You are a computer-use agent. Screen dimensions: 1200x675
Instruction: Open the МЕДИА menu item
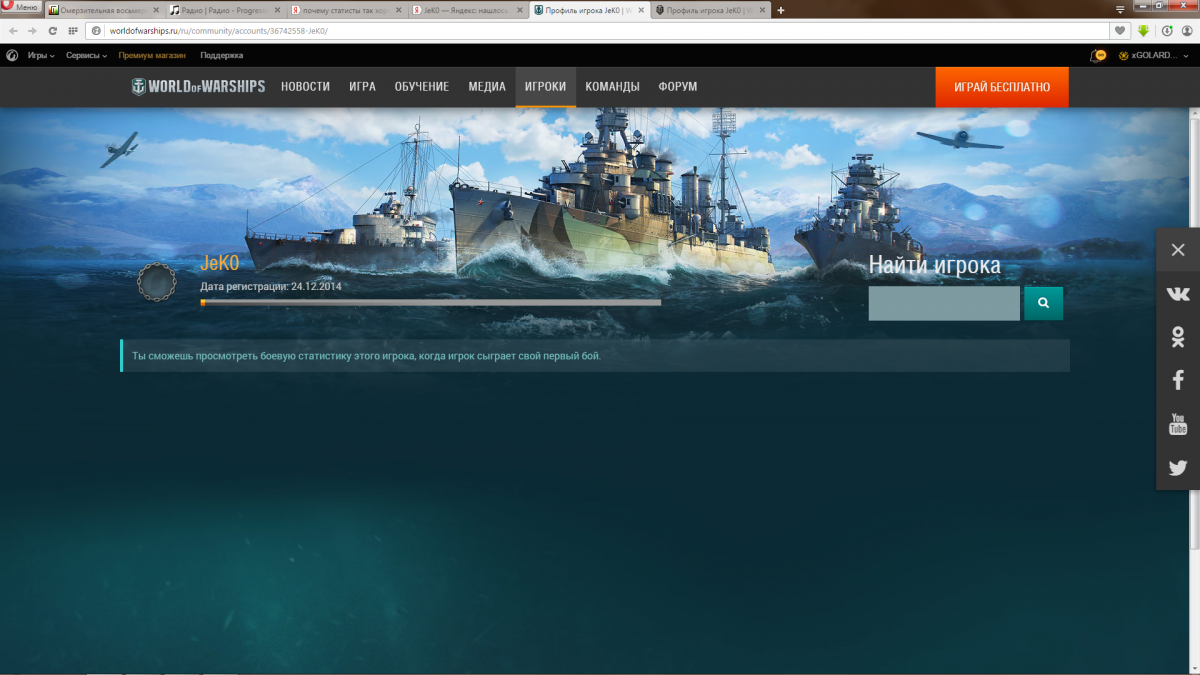coord(487,87)
